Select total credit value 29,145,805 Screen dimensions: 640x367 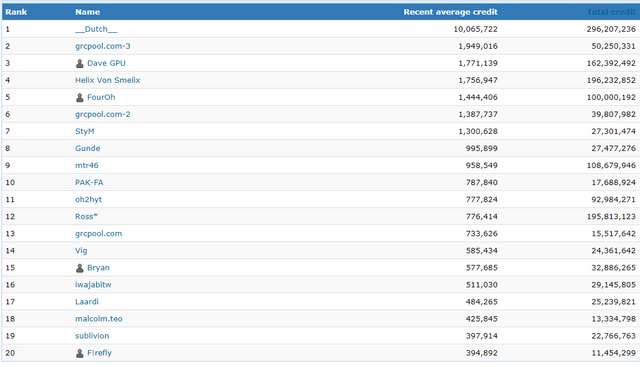(x=613, y=285)
